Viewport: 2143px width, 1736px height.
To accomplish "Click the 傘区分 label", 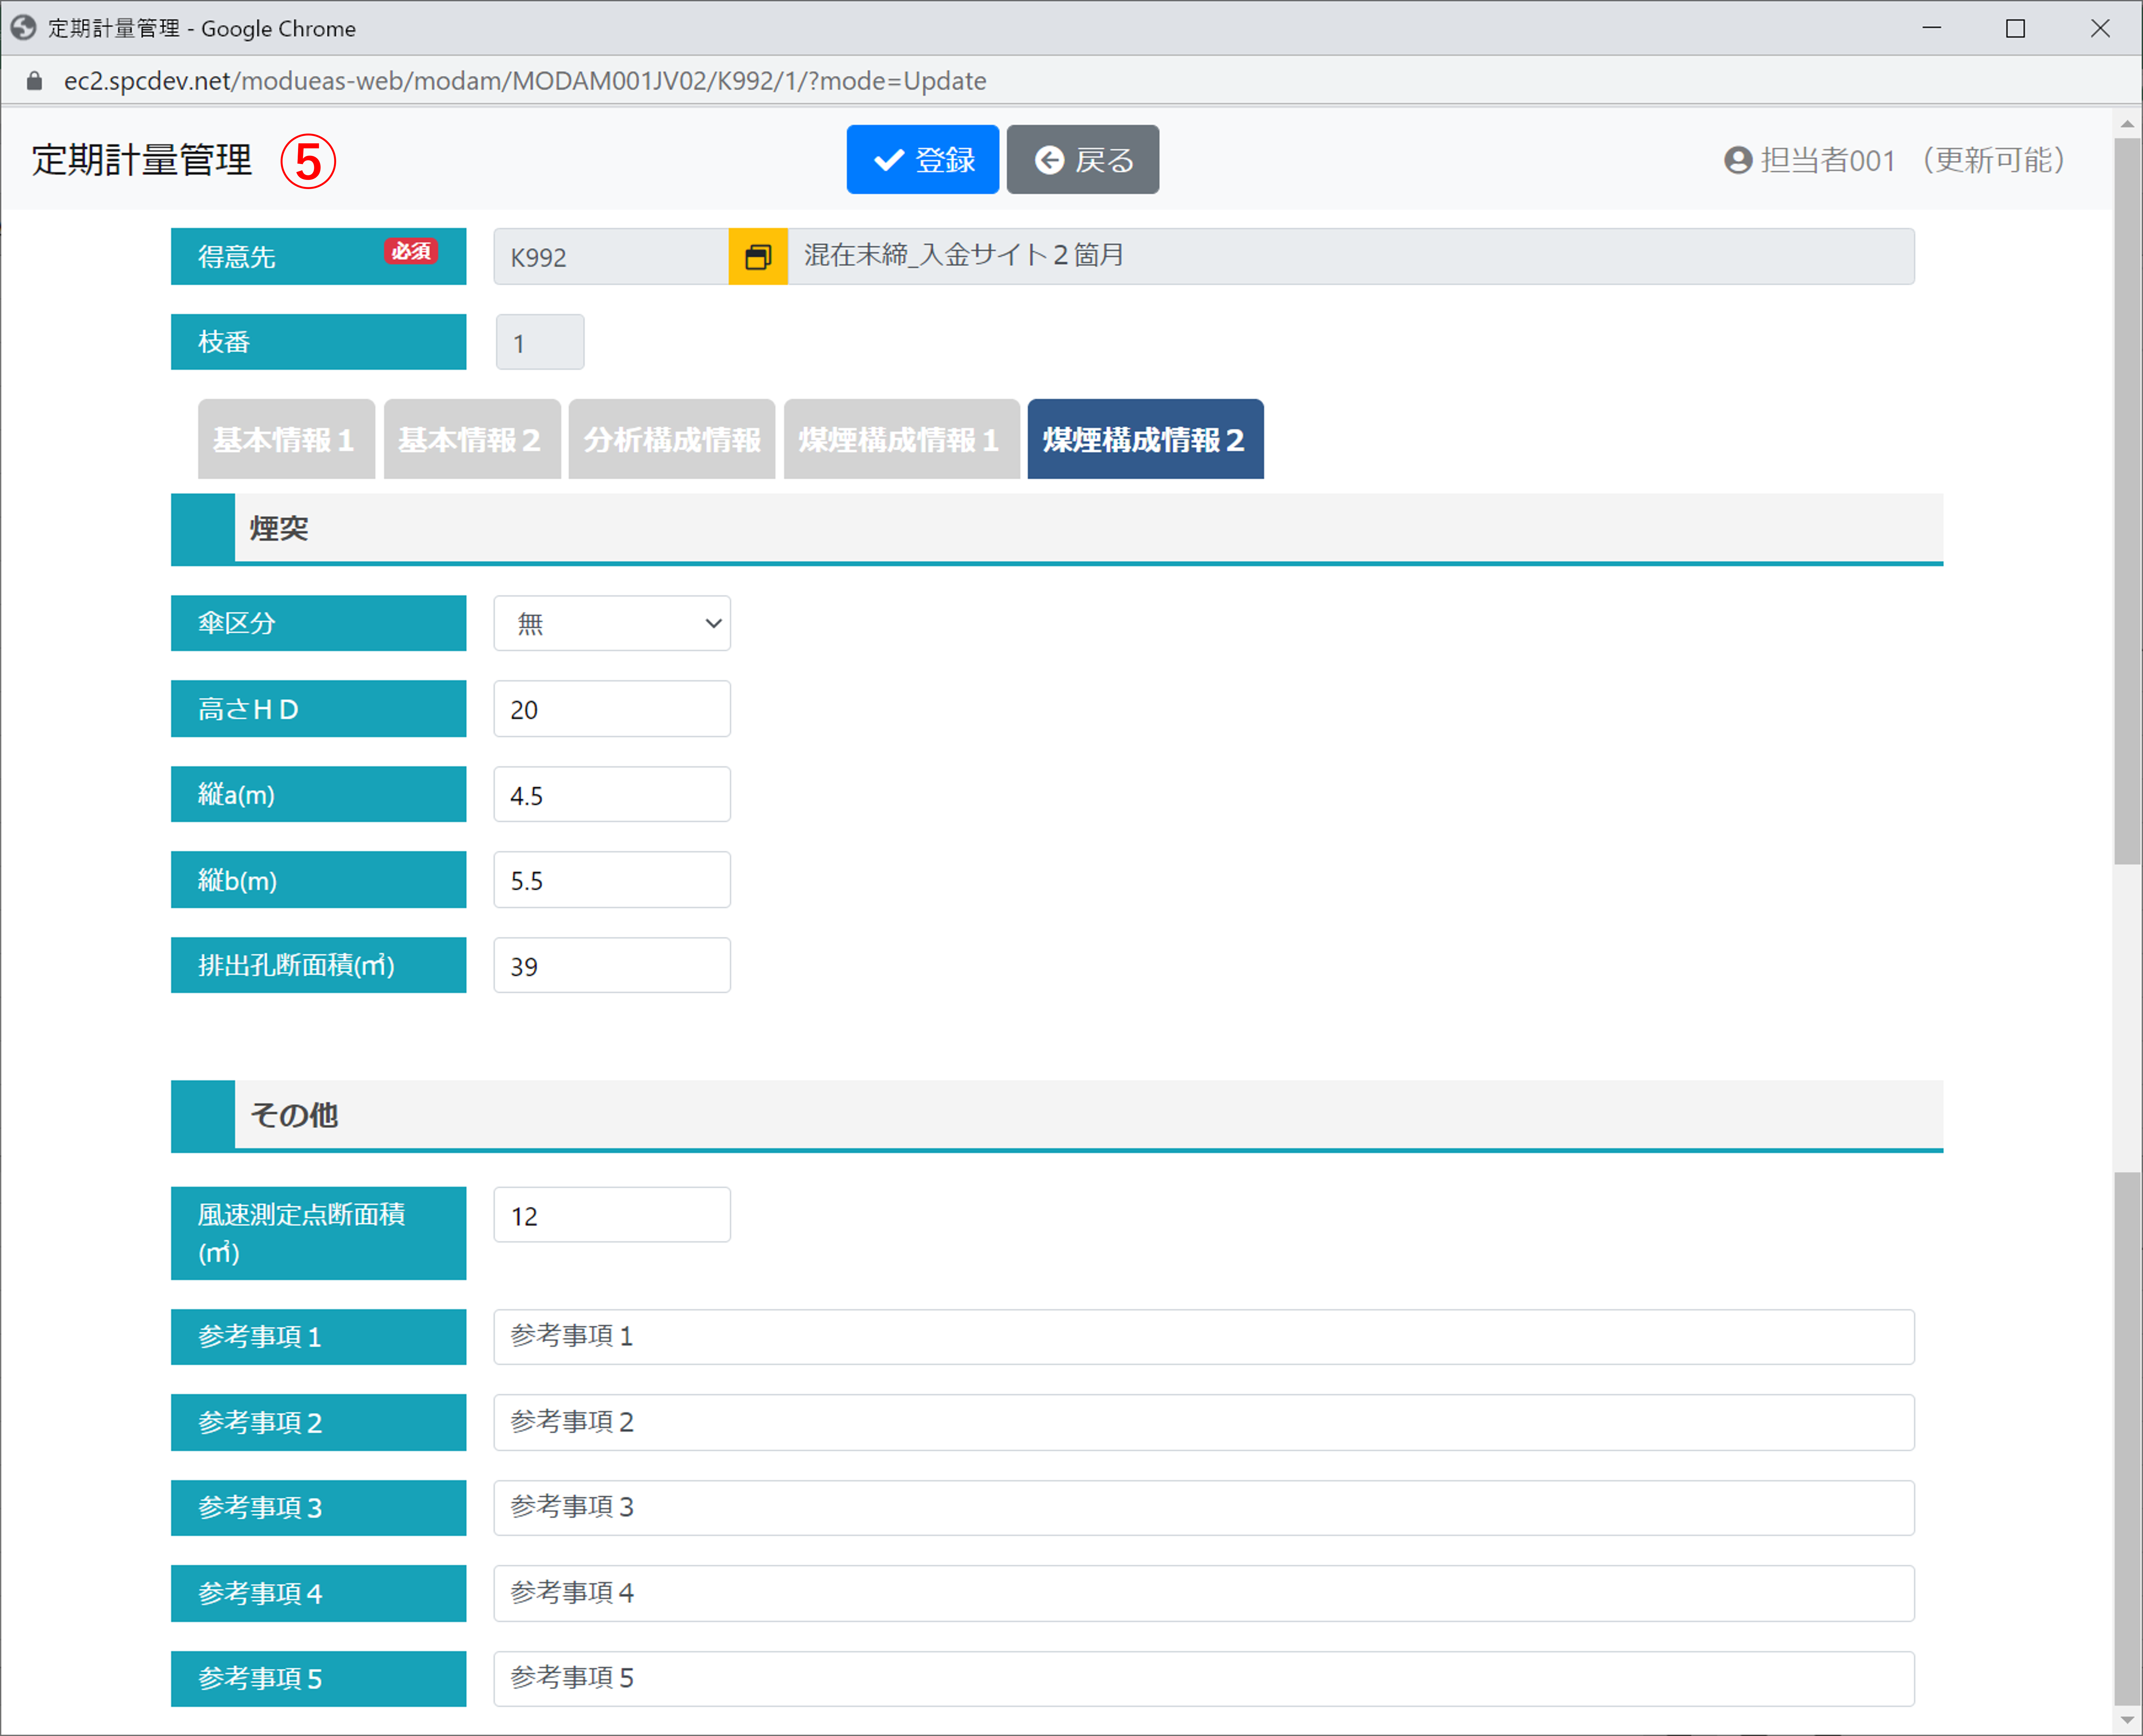I will pyautogui.click(x=318, y=623).
